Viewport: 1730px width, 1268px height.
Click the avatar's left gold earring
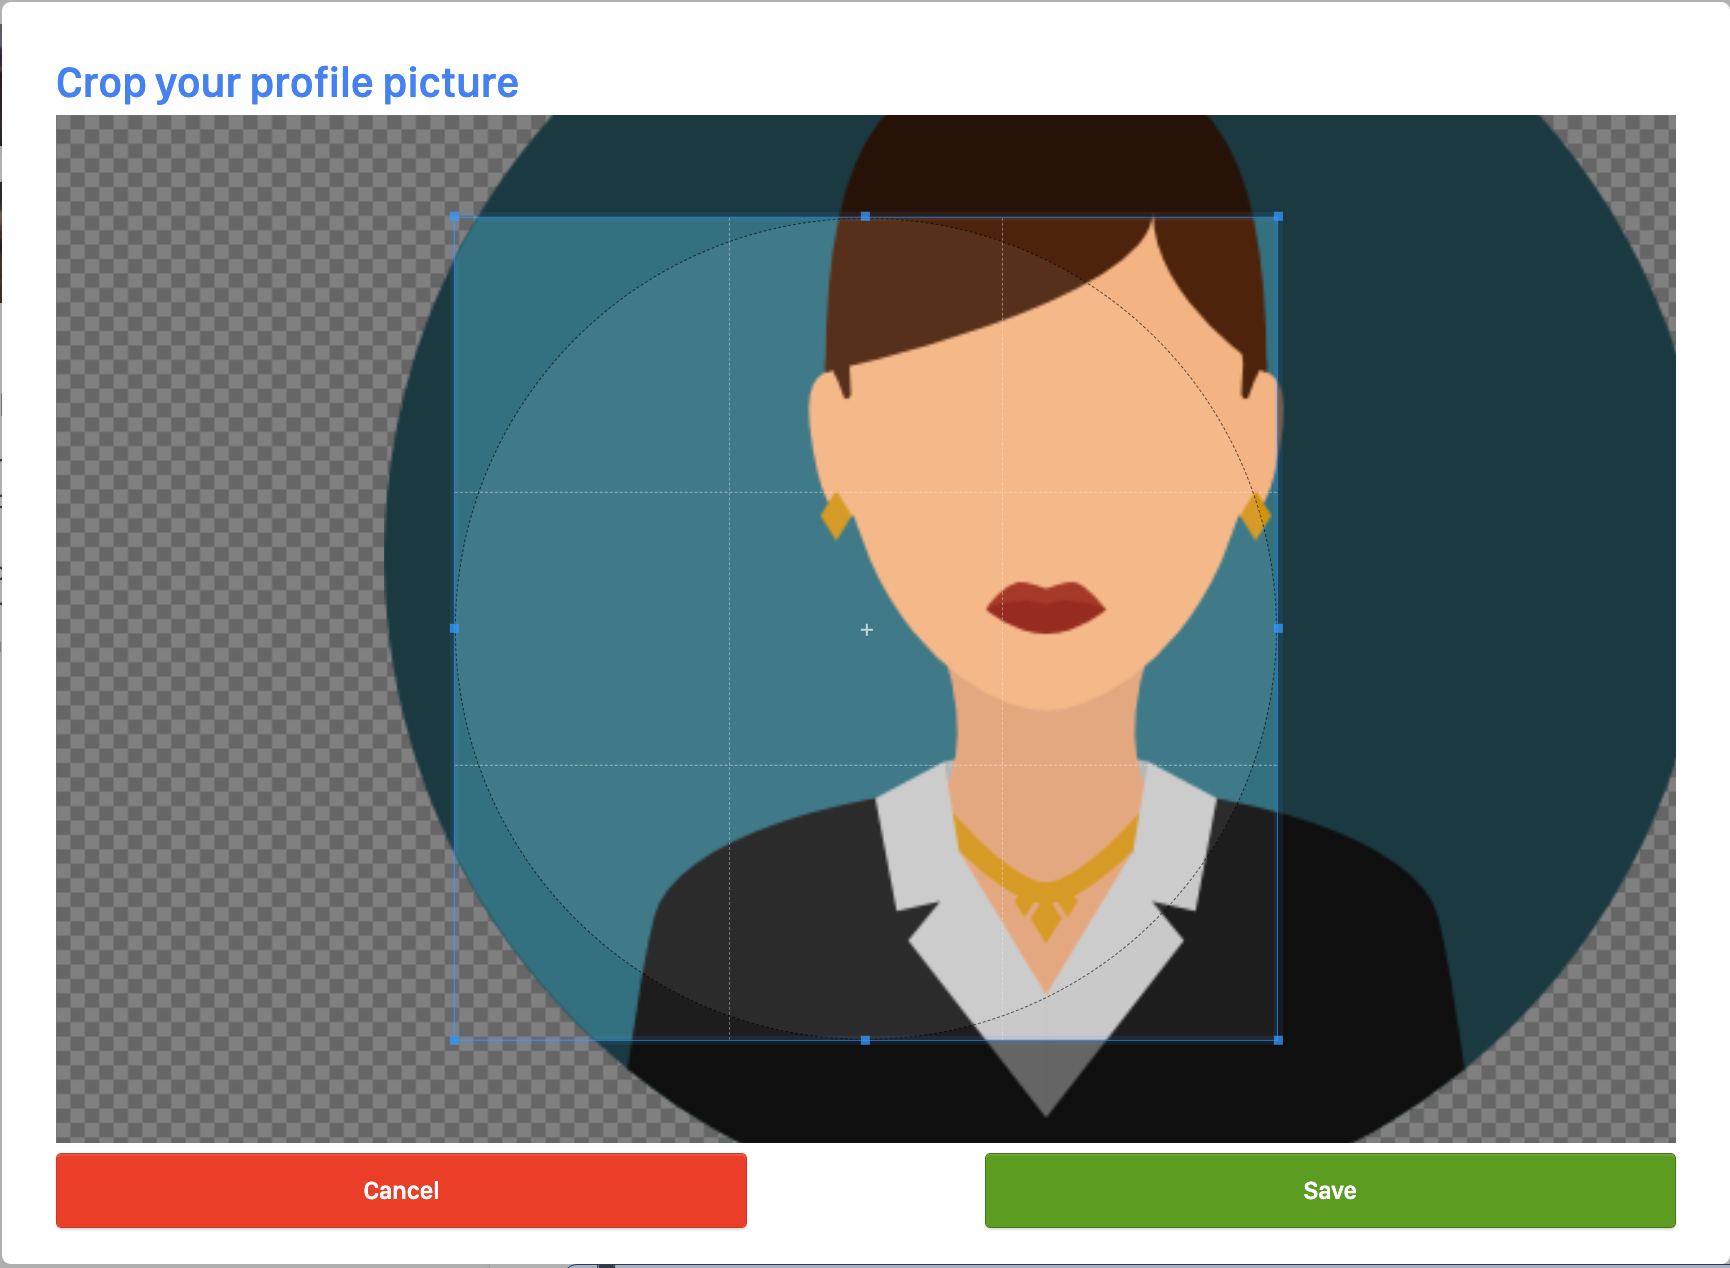click(x=836, y=516)
